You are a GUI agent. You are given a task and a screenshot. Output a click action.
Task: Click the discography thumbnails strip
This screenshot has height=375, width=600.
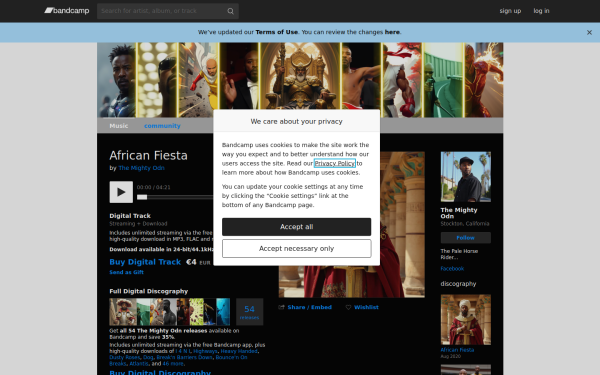coord(170,312)
